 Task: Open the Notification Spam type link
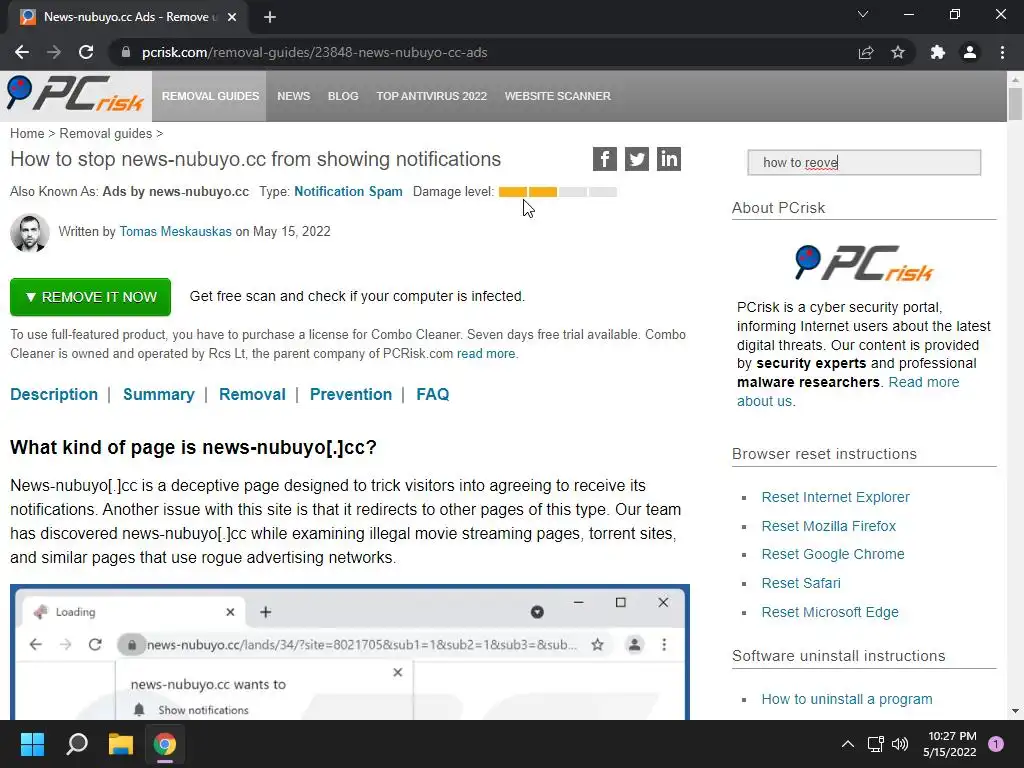pyautogui.click(x=348, y=191)
